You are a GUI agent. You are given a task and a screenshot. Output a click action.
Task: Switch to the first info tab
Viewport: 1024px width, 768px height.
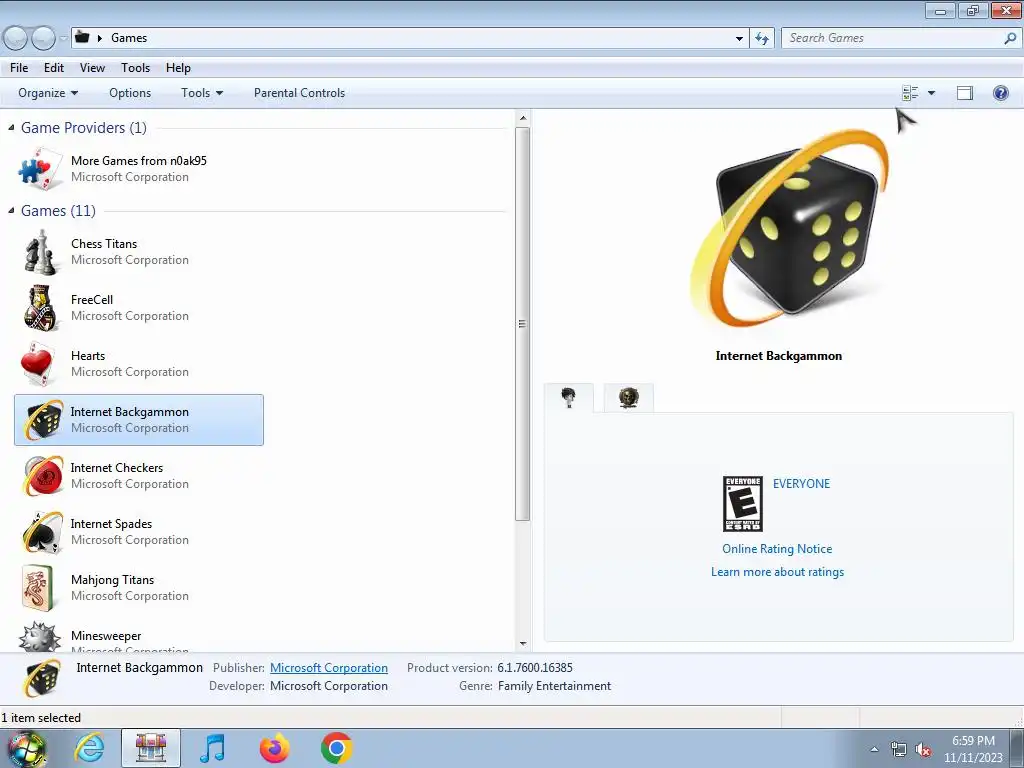[x=569, y=398]
